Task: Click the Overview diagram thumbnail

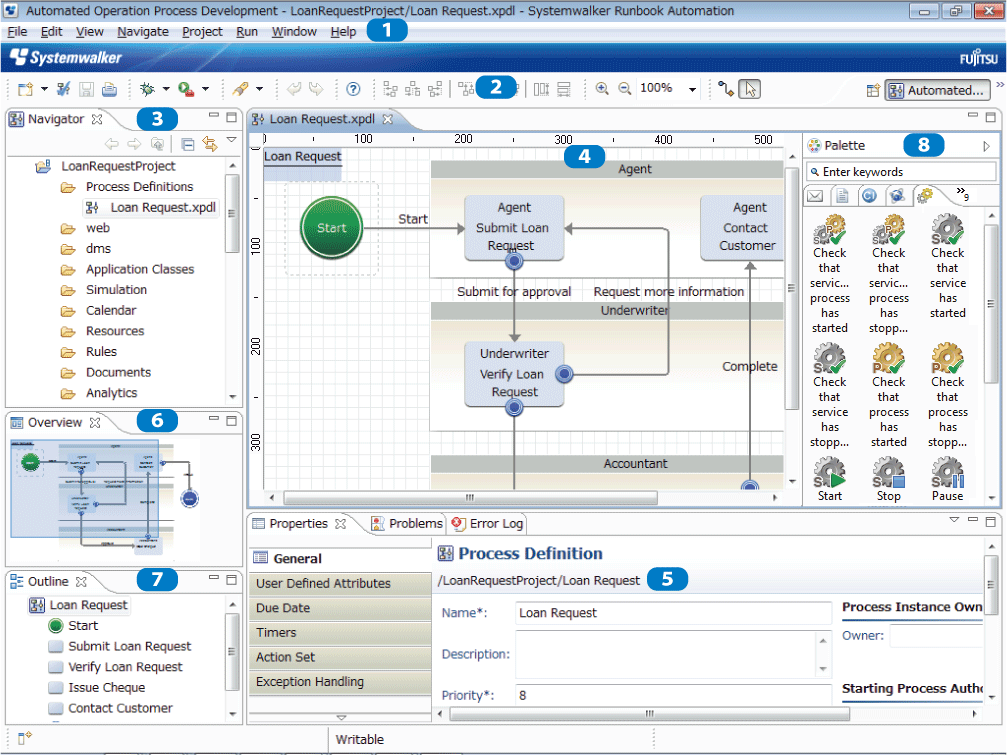Action: [105, 498]
